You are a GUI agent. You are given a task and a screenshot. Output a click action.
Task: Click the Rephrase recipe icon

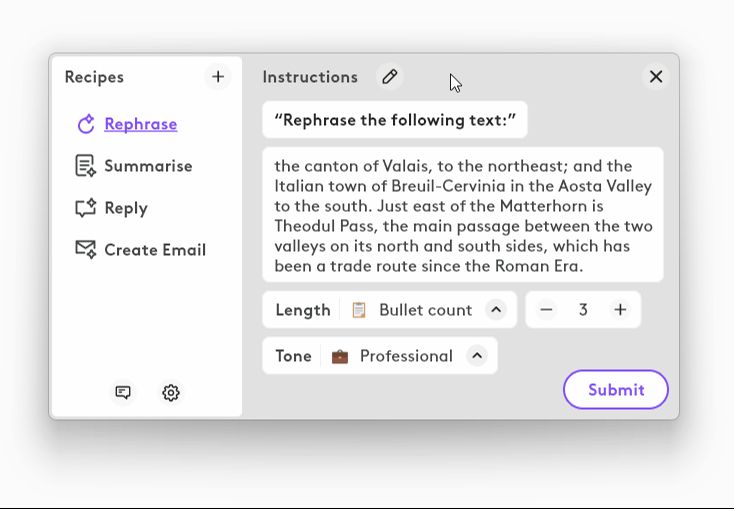coord(86,124)
